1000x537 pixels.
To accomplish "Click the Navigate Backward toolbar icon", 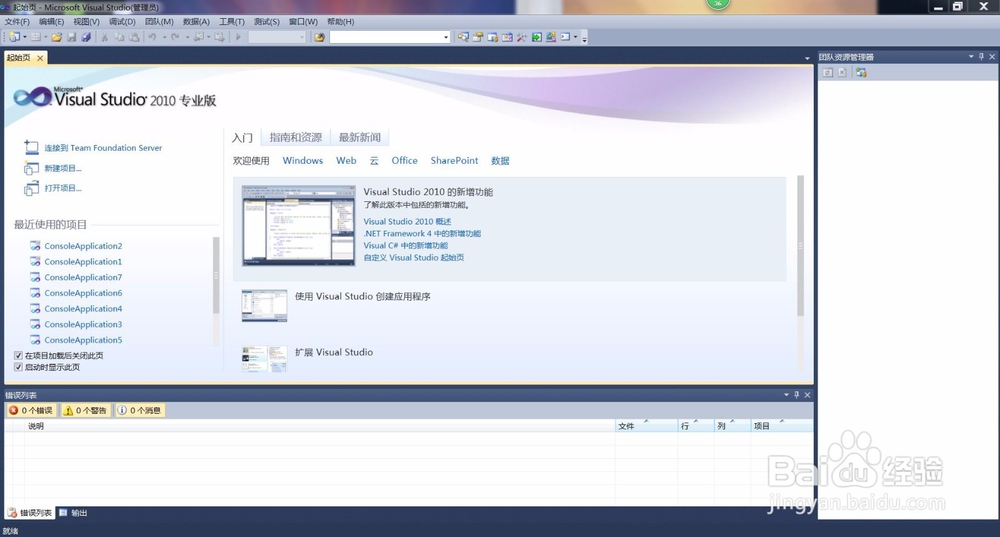I will point(198,37).
